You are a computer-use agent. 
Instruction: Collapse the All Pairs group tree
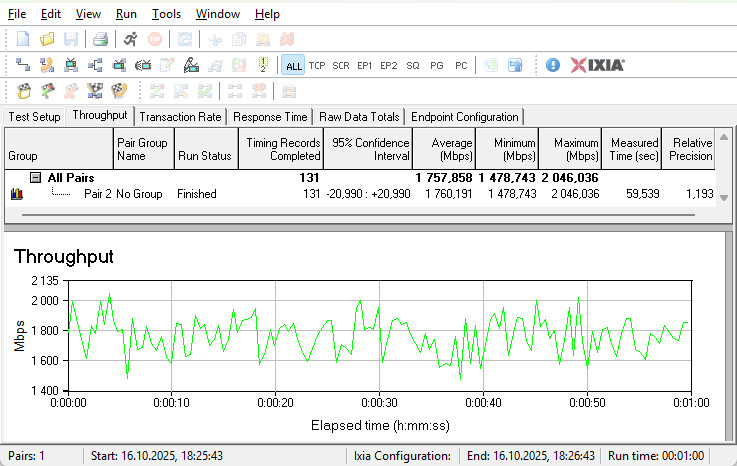pyautogui.click(x=35, y=177)
